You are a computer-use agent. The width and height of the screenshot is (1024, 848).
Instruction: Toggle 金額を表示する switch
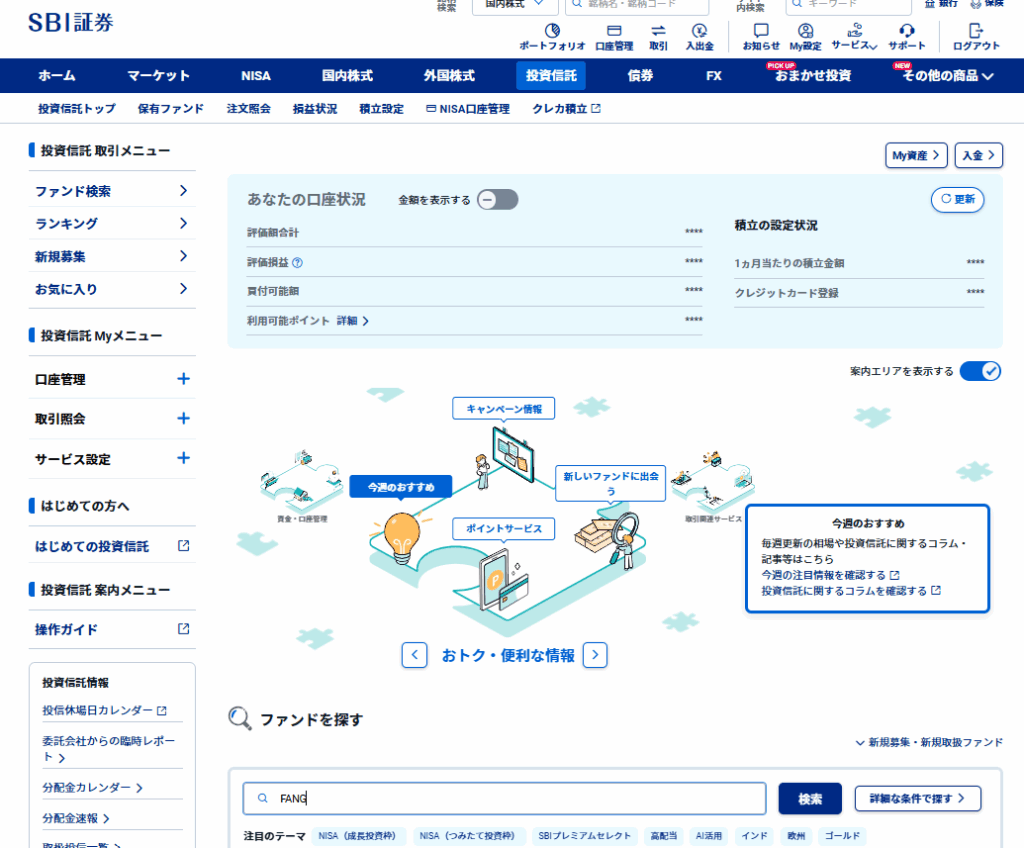pos(498,200)
